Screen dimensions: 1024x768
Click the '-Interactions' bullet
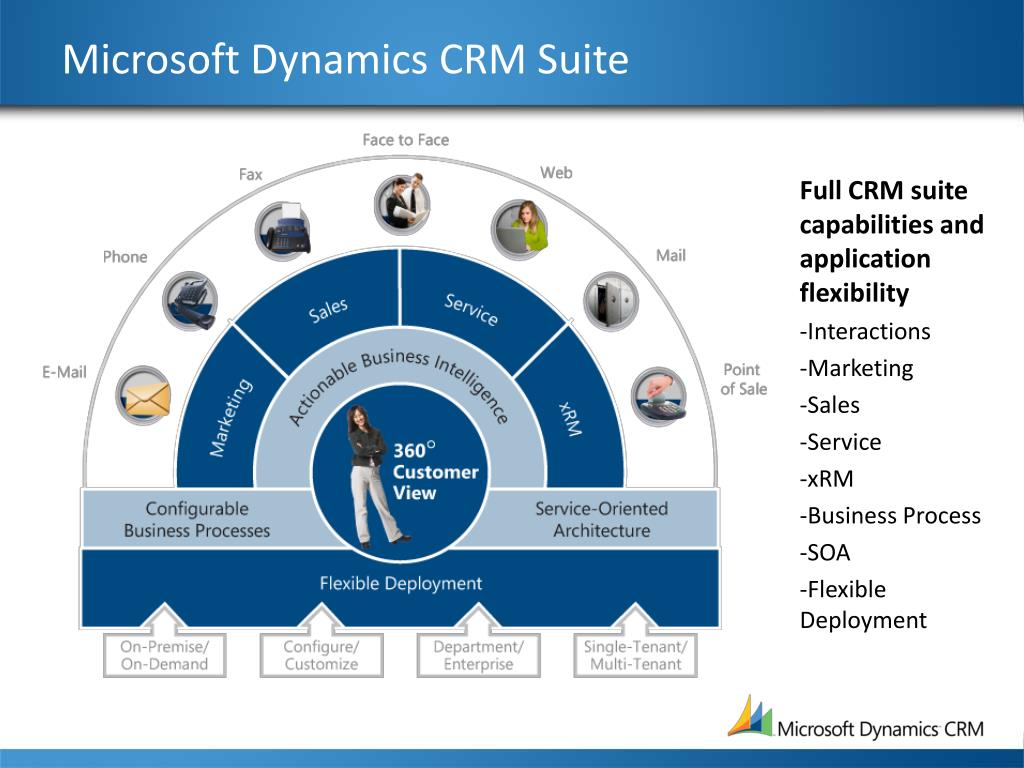865,332
